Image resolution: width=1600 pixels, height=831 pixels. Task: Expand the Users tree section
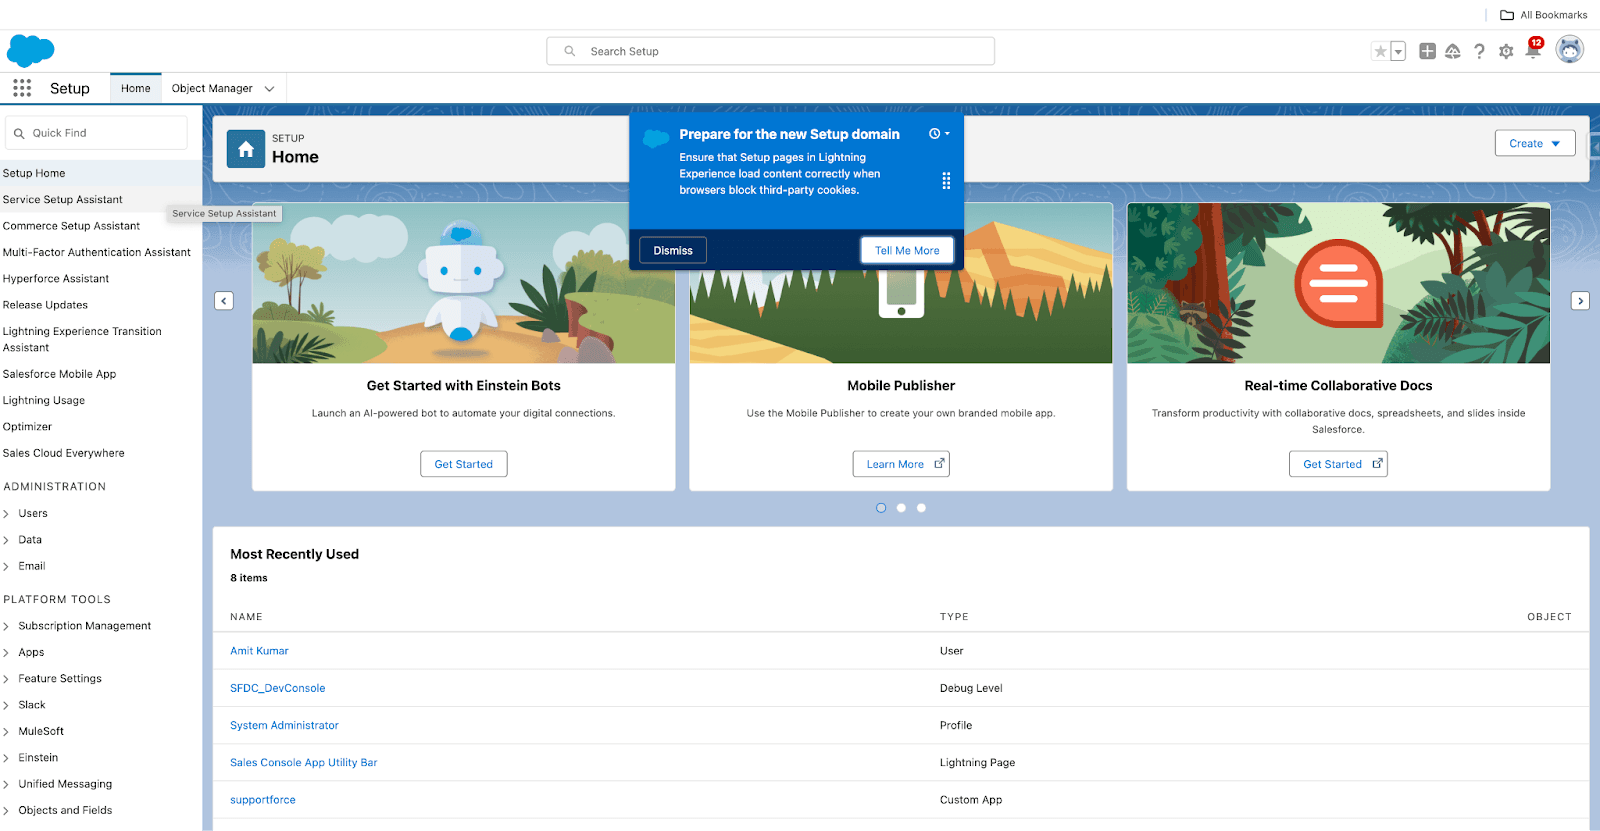(x=7, y=514)
